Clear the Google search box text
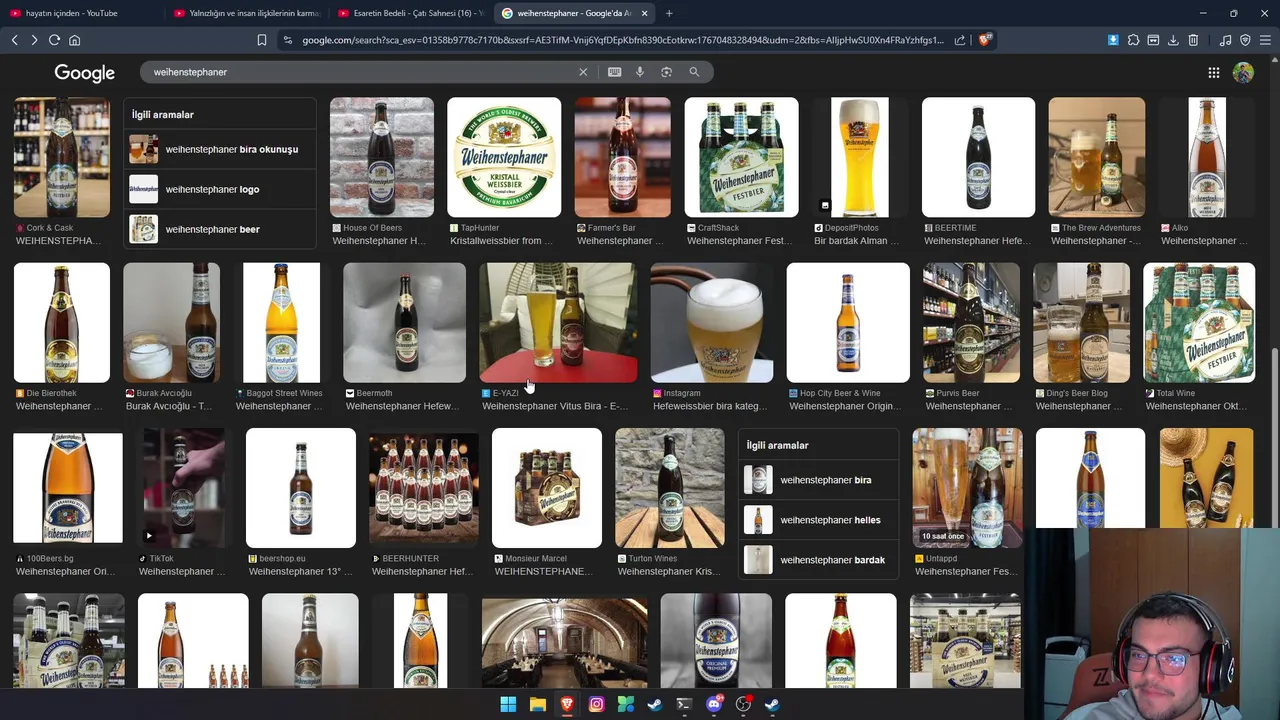This screenshot has width=1280, height=720. point(583,72)
